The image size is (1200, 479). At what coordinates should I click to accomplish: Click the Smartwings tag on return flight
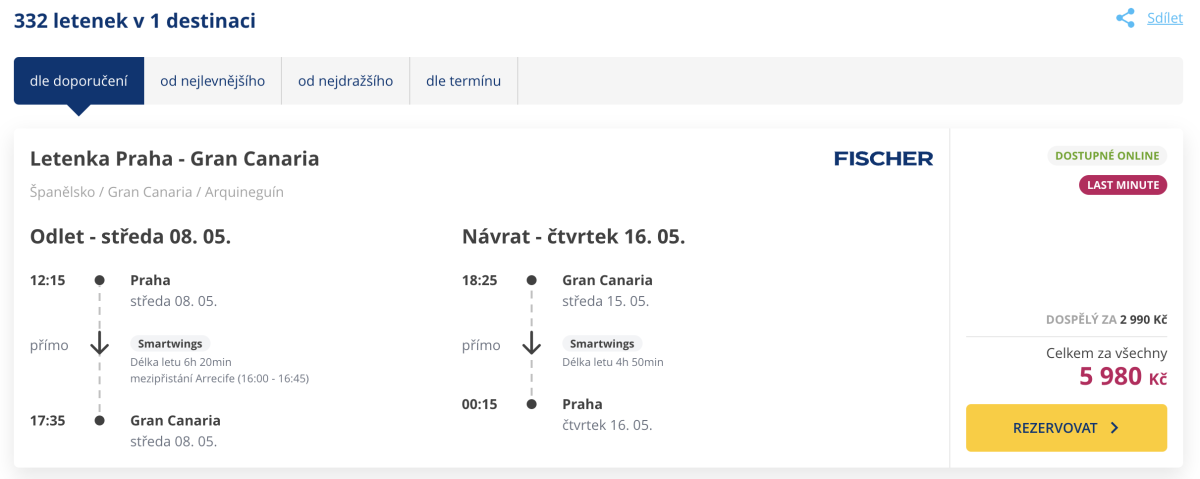pos(602,343)
